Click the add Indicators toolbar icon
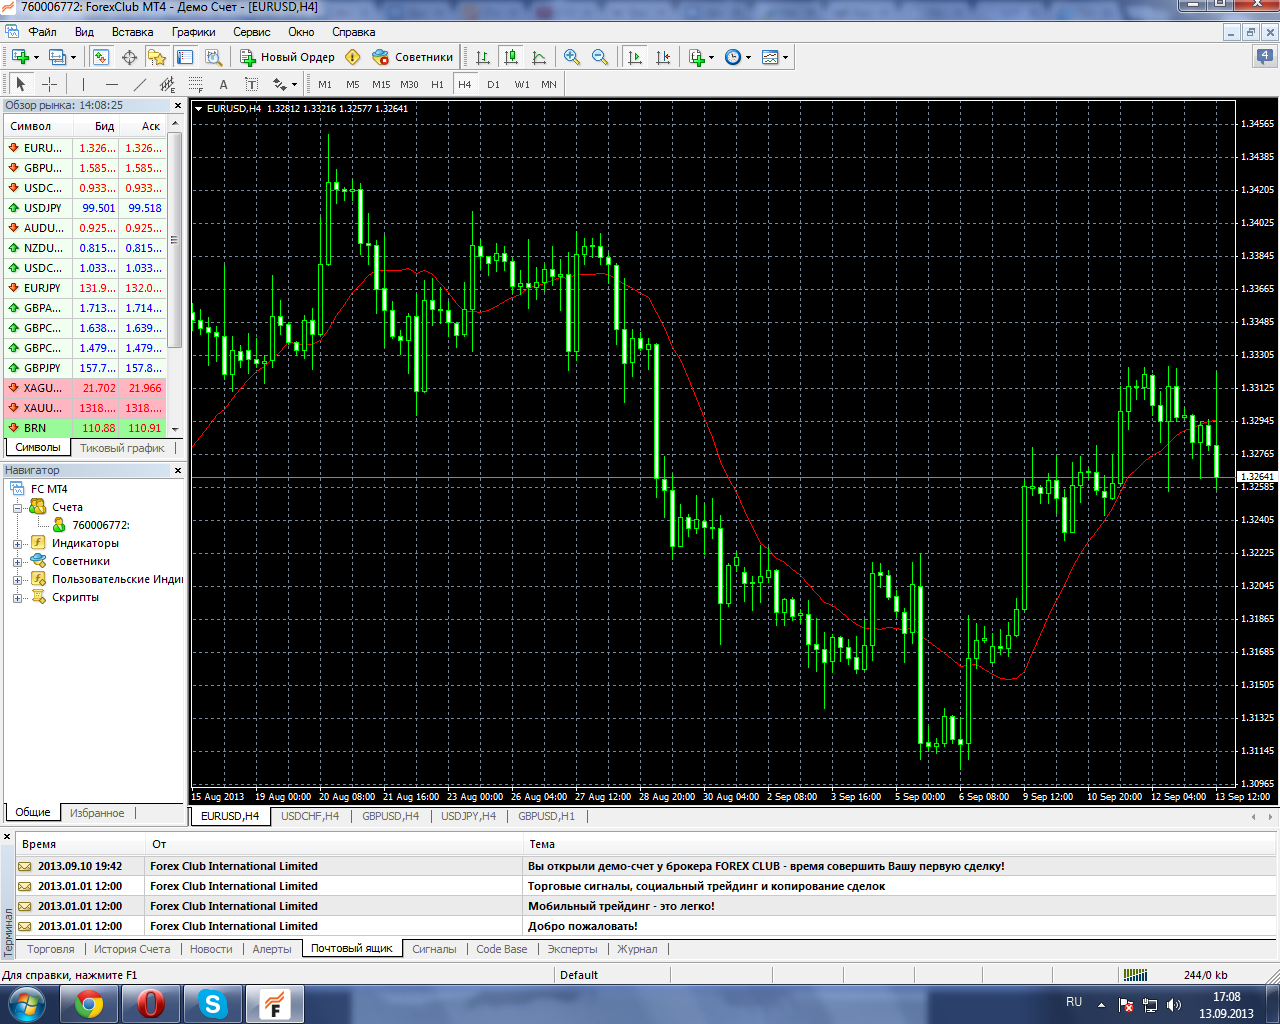The width and height of the screenshot is (1280, 1024). (x=697, y=57)
